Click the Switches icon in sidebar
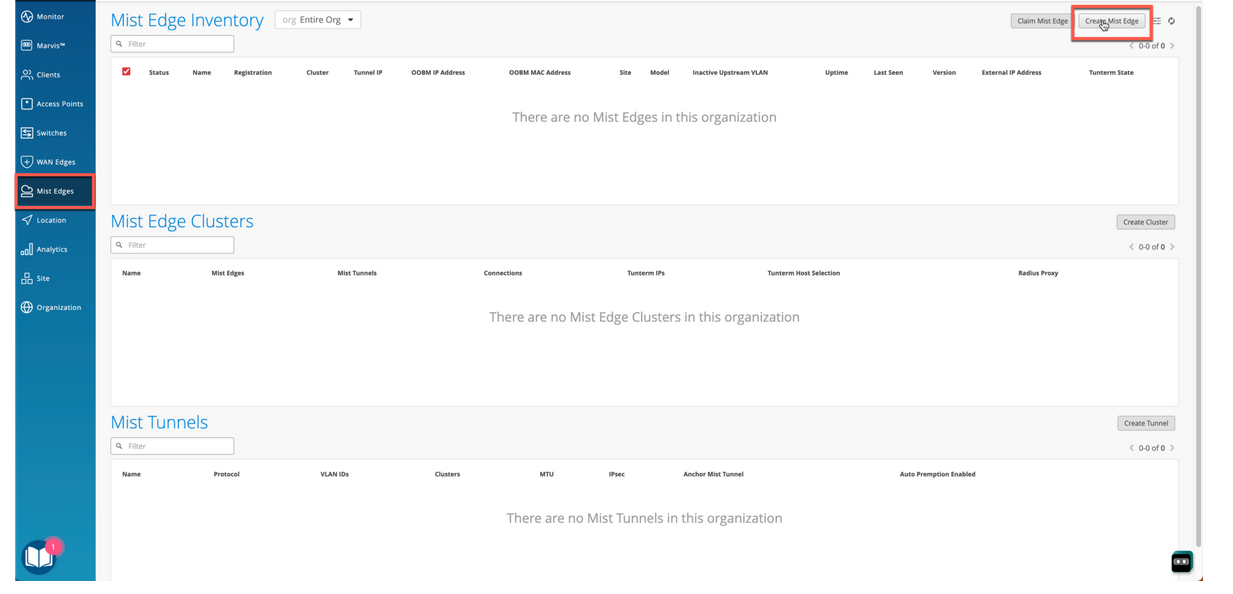This screenshot has width=1233, height=594. (27, 133)
